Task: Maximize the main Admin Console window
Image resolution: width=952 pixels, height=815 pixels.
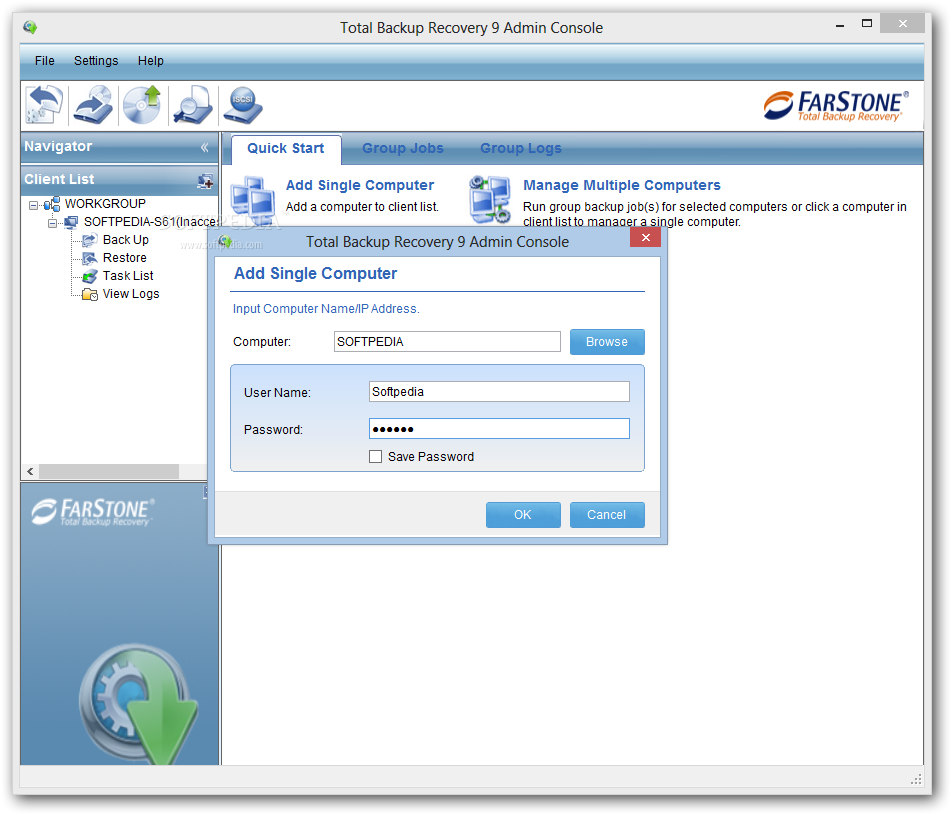Action: click(867, 24)
